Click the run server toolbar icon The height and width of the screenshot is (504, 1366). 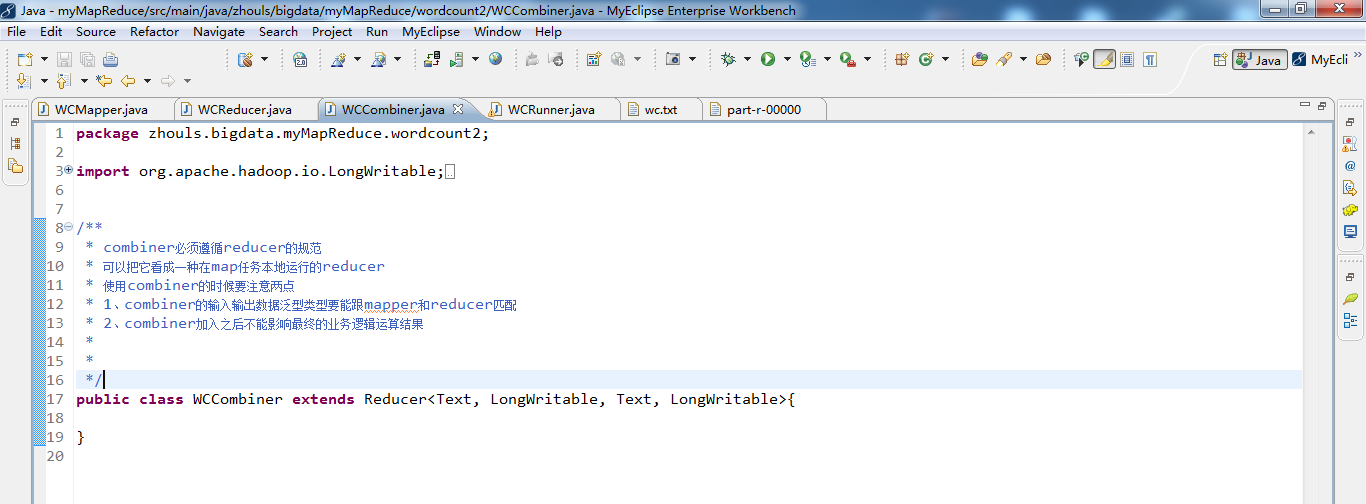tap(457, 60)
